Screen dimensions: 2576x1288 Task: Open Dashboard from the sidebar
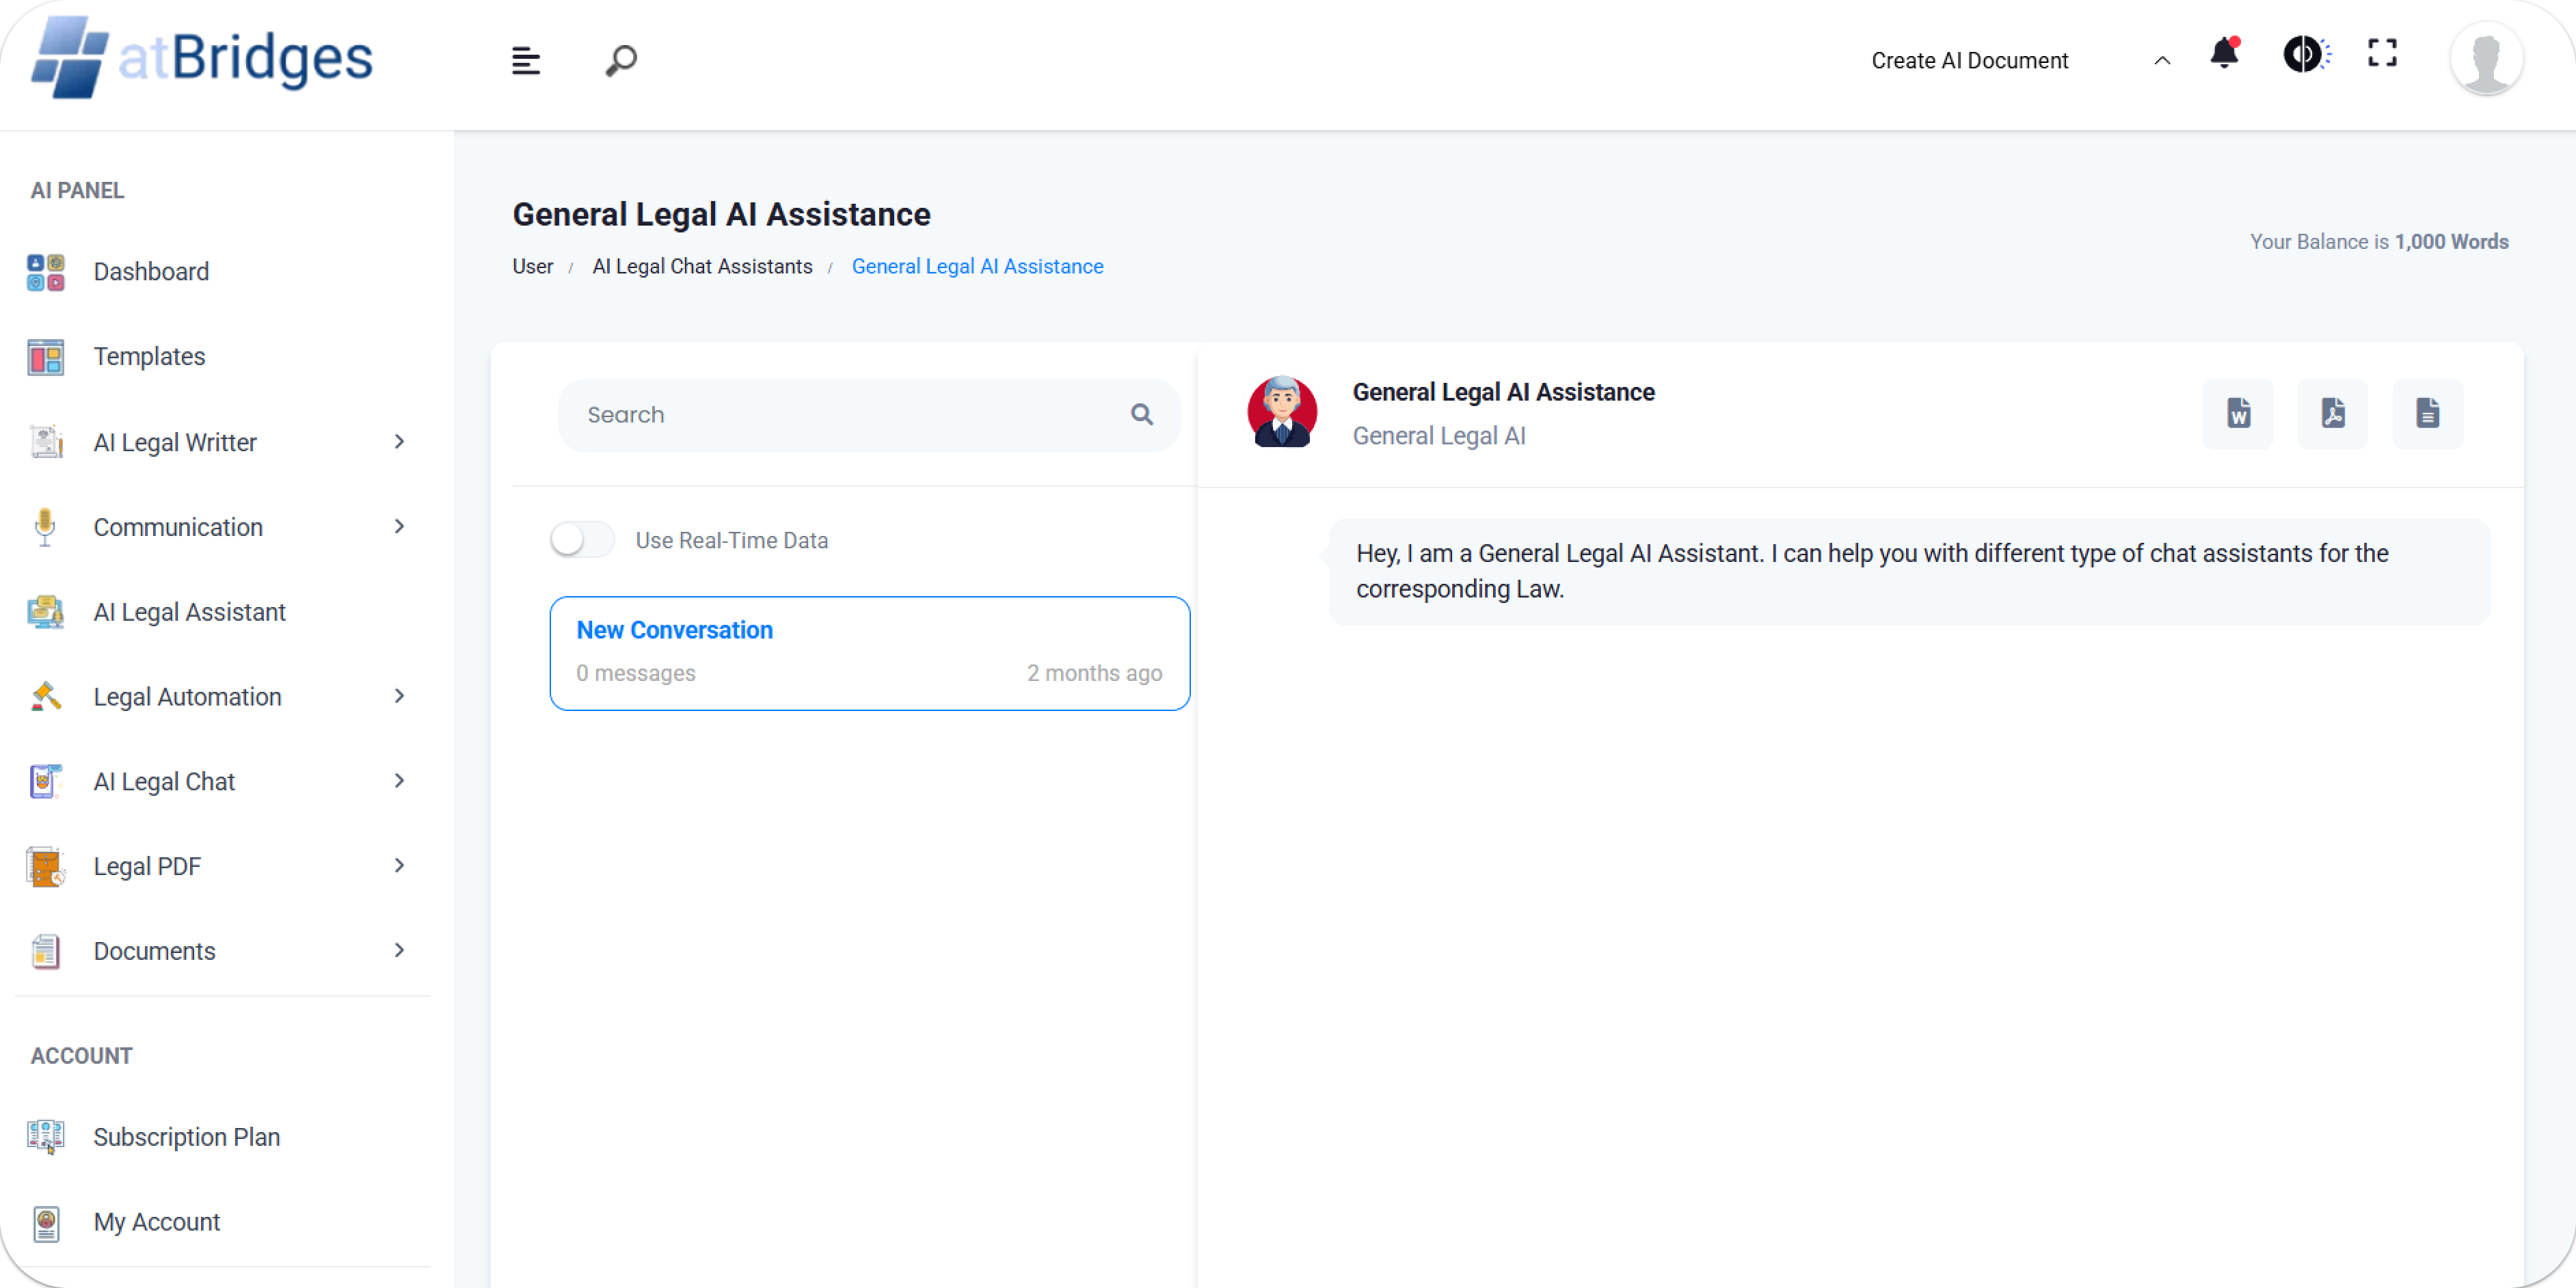[x=151, y=272]
